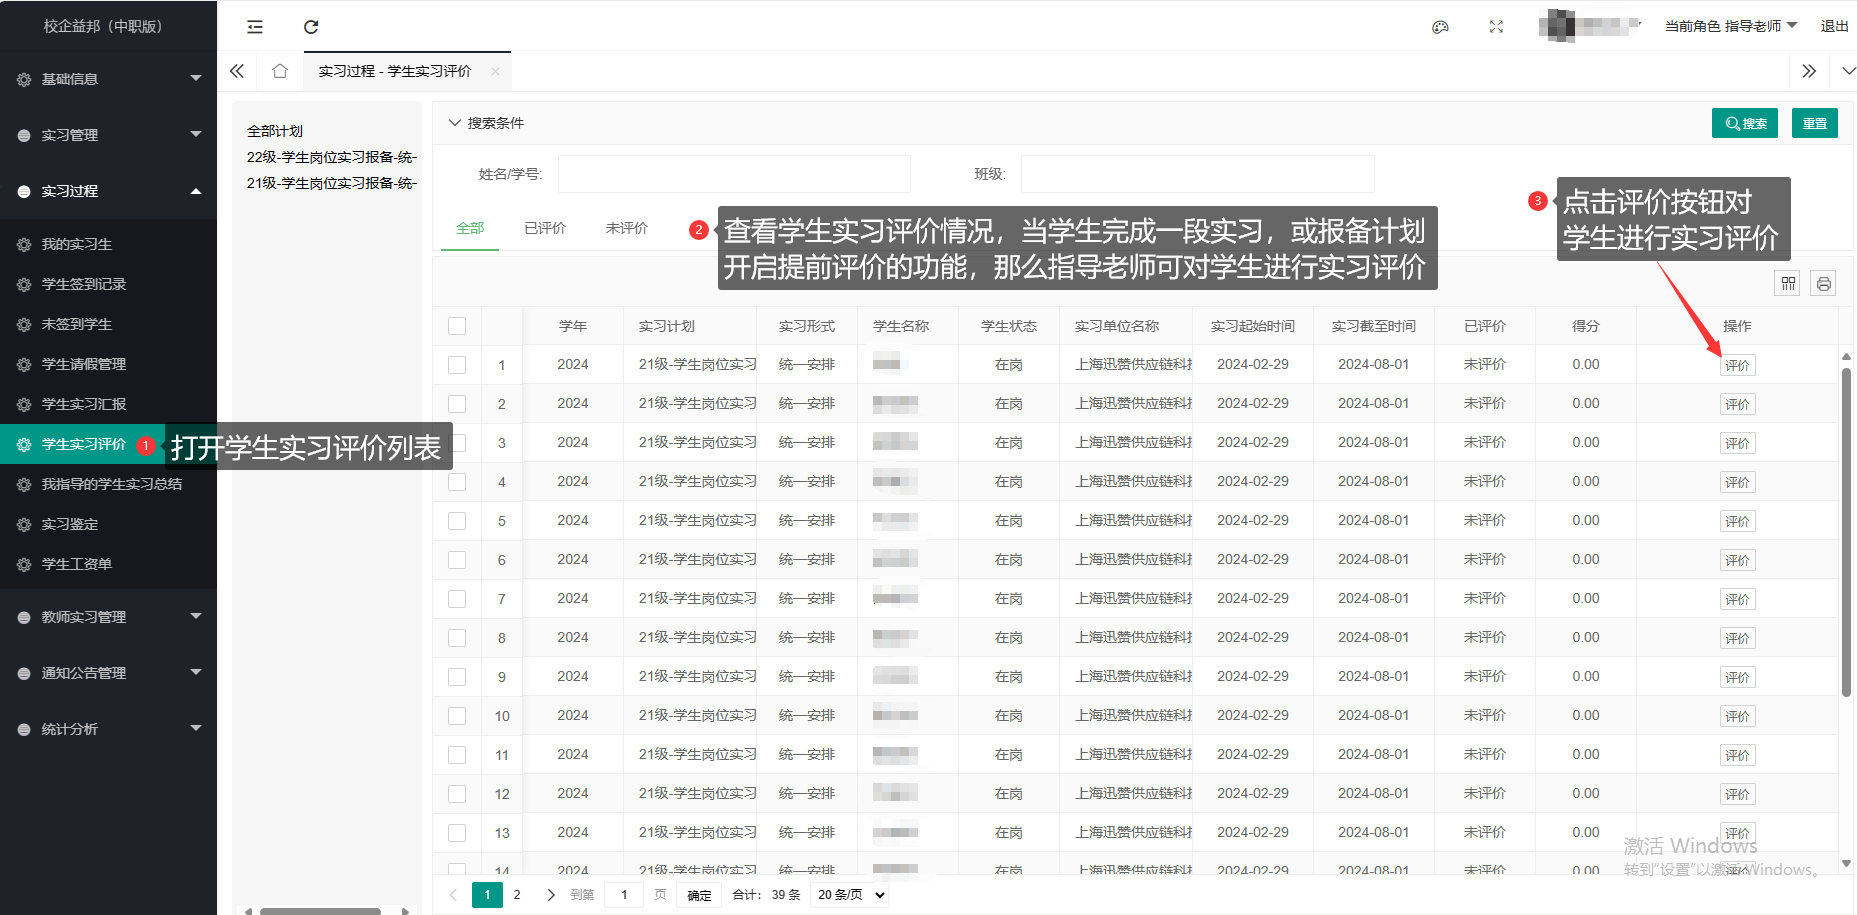Click the home tab icon
Image resolution: width=1857 pixels, height=915 pixels.
click(x=280, y=71)
